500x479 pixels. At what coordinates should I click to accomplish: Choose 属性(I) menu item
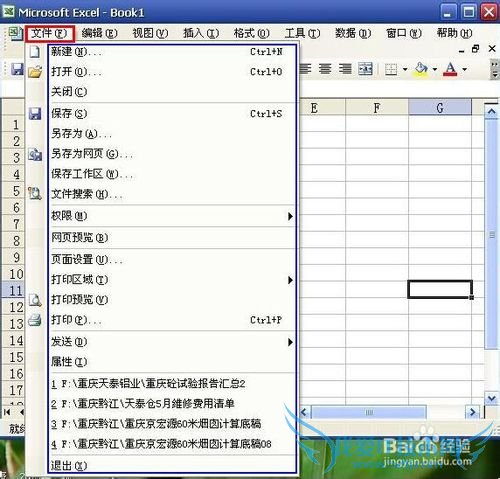(172, 362)
